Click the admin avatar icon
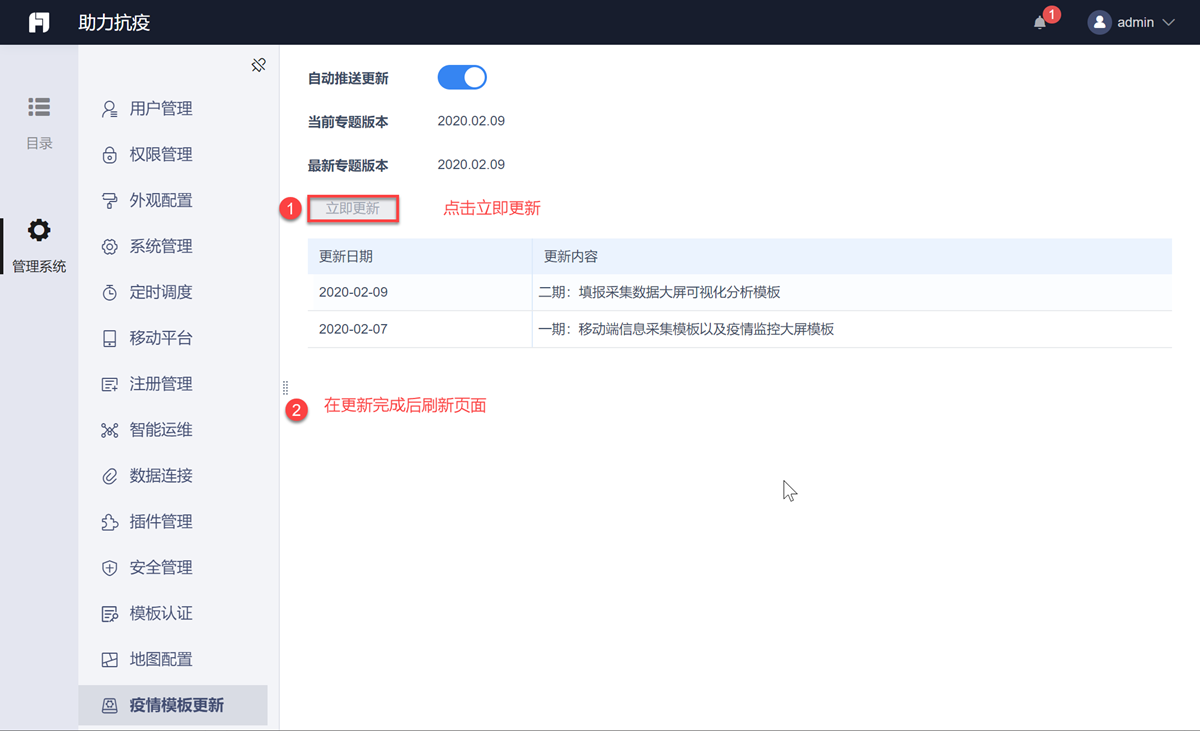Viewport: 1200px width, 731px height. 1100,22
